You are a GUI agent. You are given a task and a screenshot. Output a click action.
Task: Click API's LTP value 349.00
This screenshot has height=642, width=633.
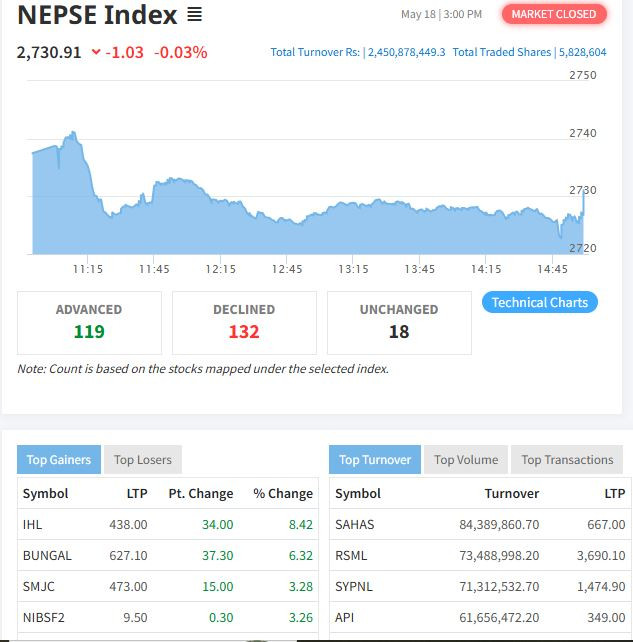(606, 617)
